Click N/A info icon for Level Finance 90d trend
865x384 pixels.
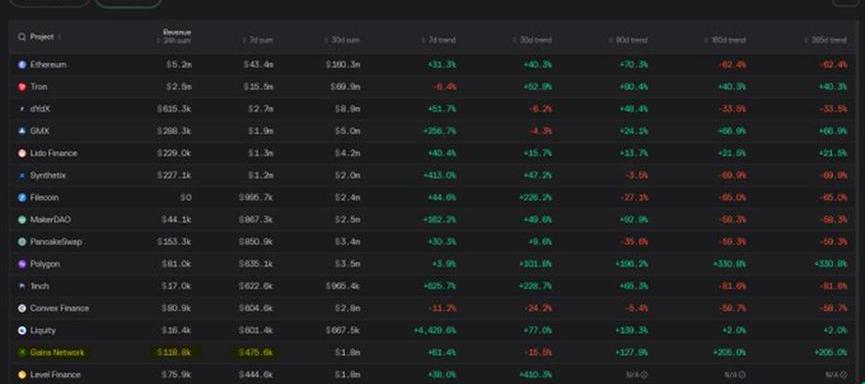pos(643,375)
